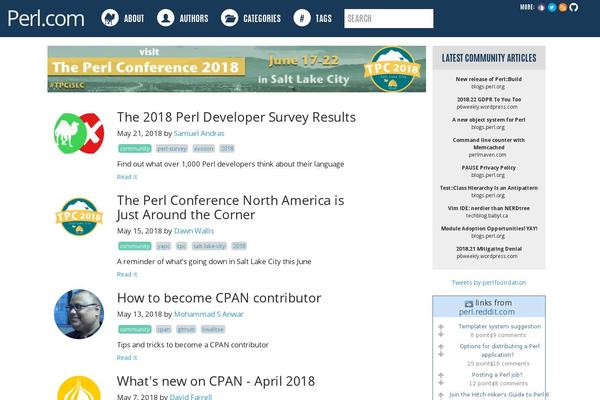Select the kwalitee tag

tap(213, 329)
